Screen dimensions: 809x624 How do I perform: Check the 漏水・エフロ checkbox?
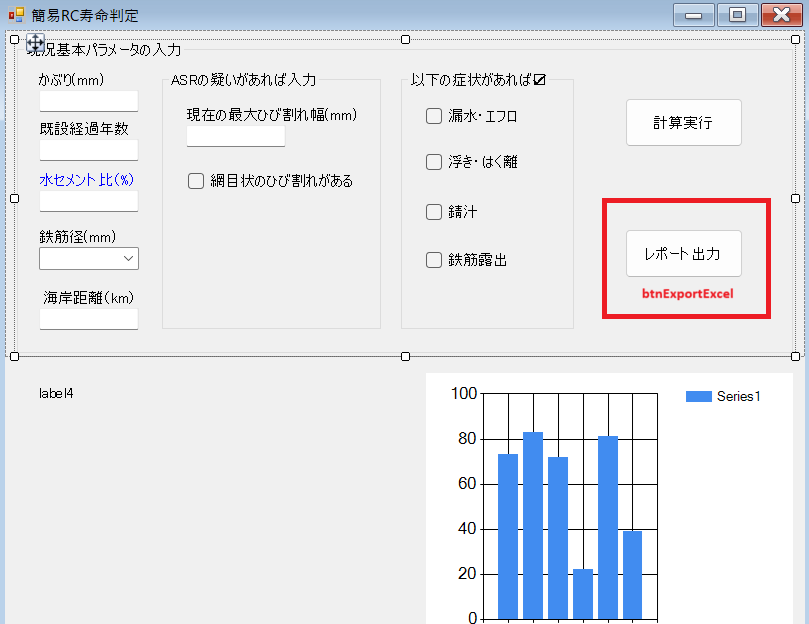pos(434,116)
